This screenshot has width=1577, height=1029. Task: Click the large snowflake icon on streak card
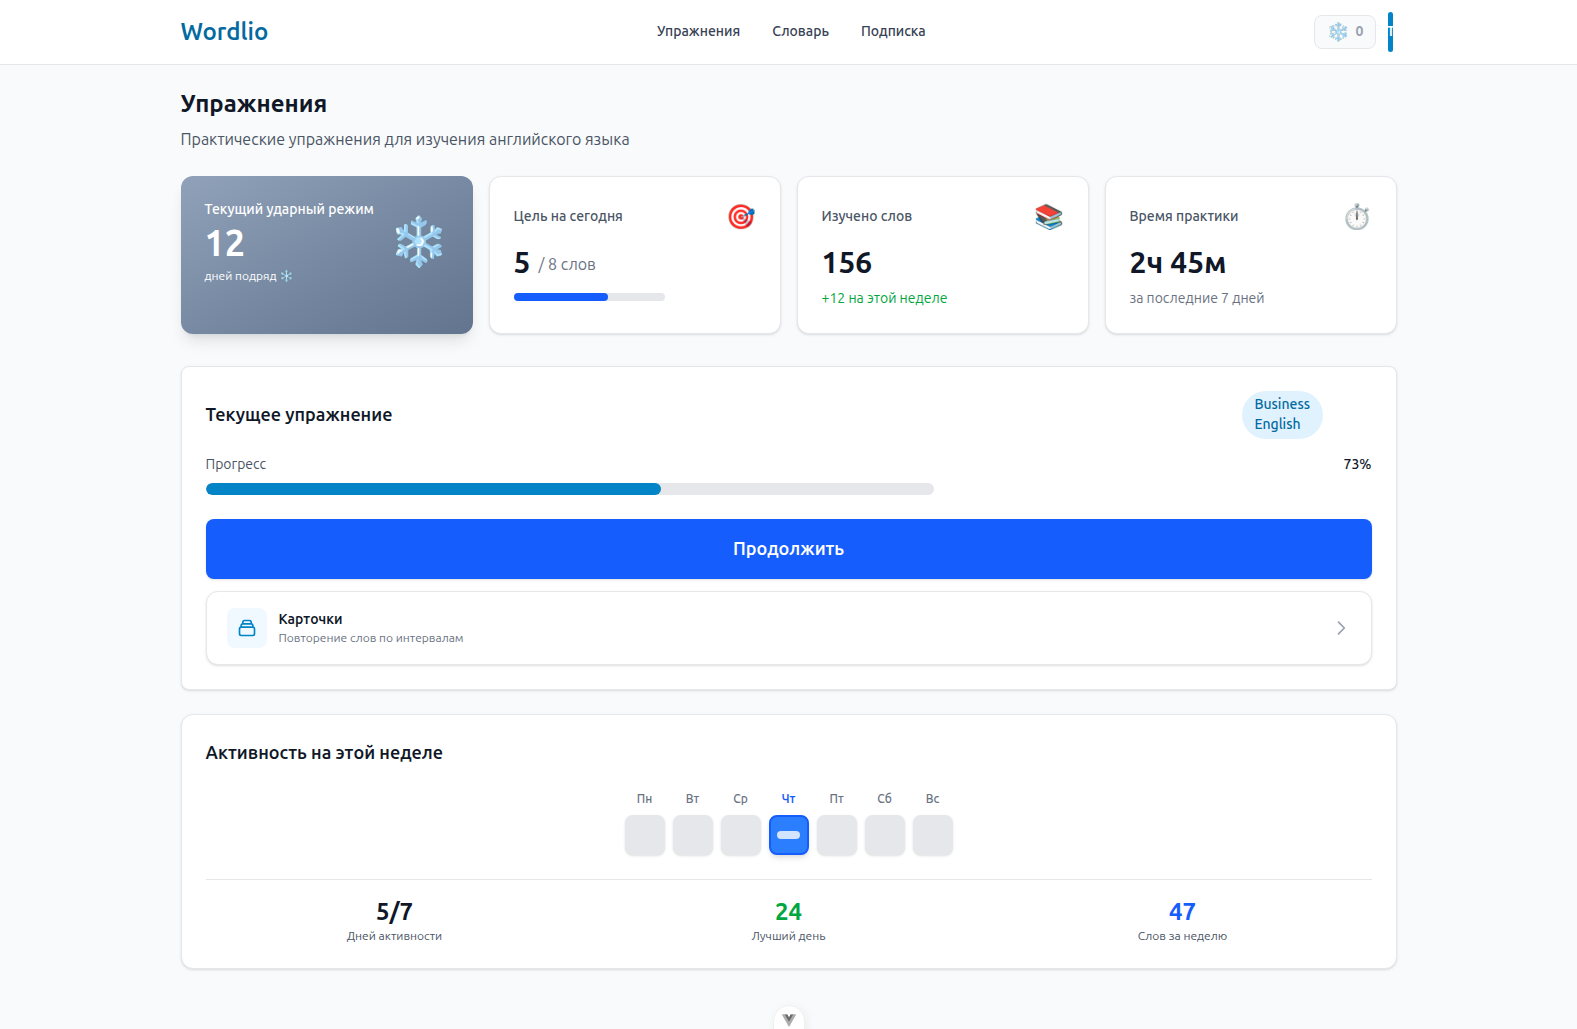(x=419, y=242)
